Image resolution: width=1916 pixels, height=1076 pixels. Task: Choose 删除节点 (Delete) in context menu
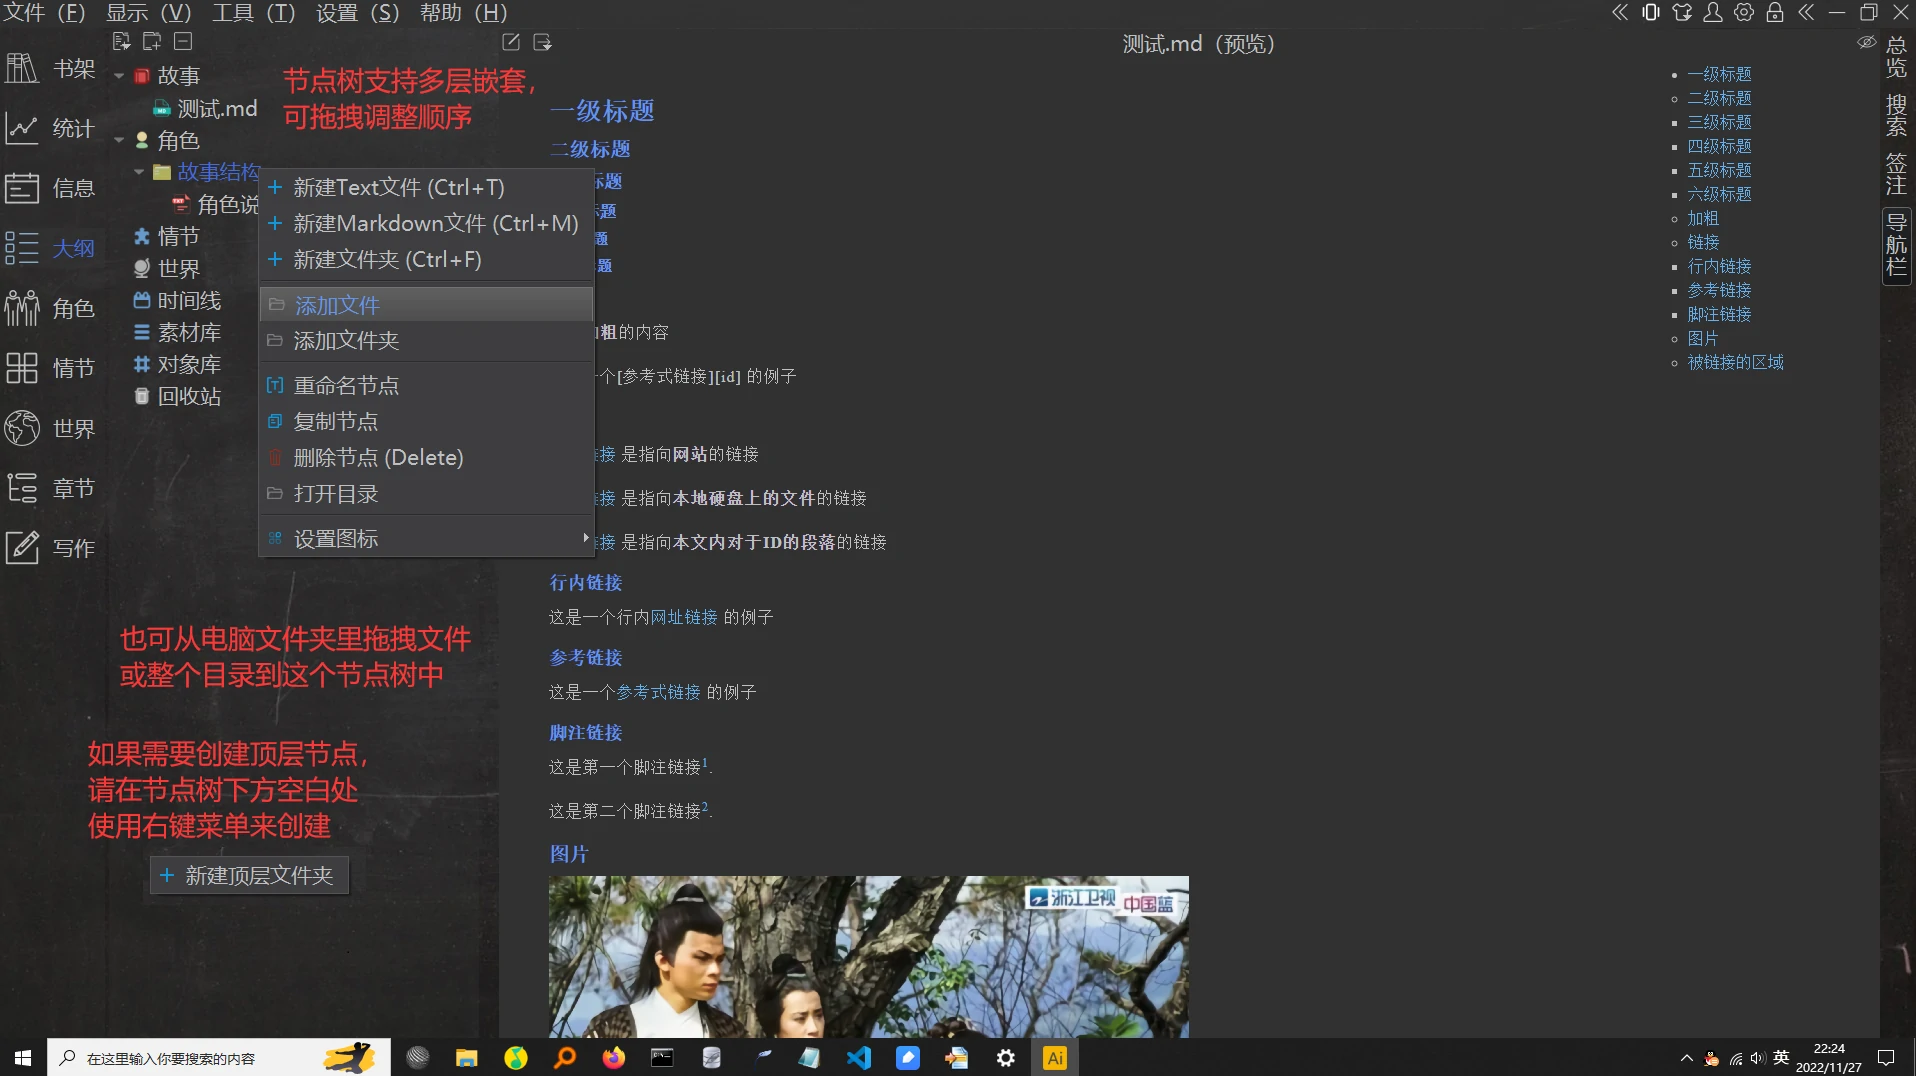click(x=427, y=457)
